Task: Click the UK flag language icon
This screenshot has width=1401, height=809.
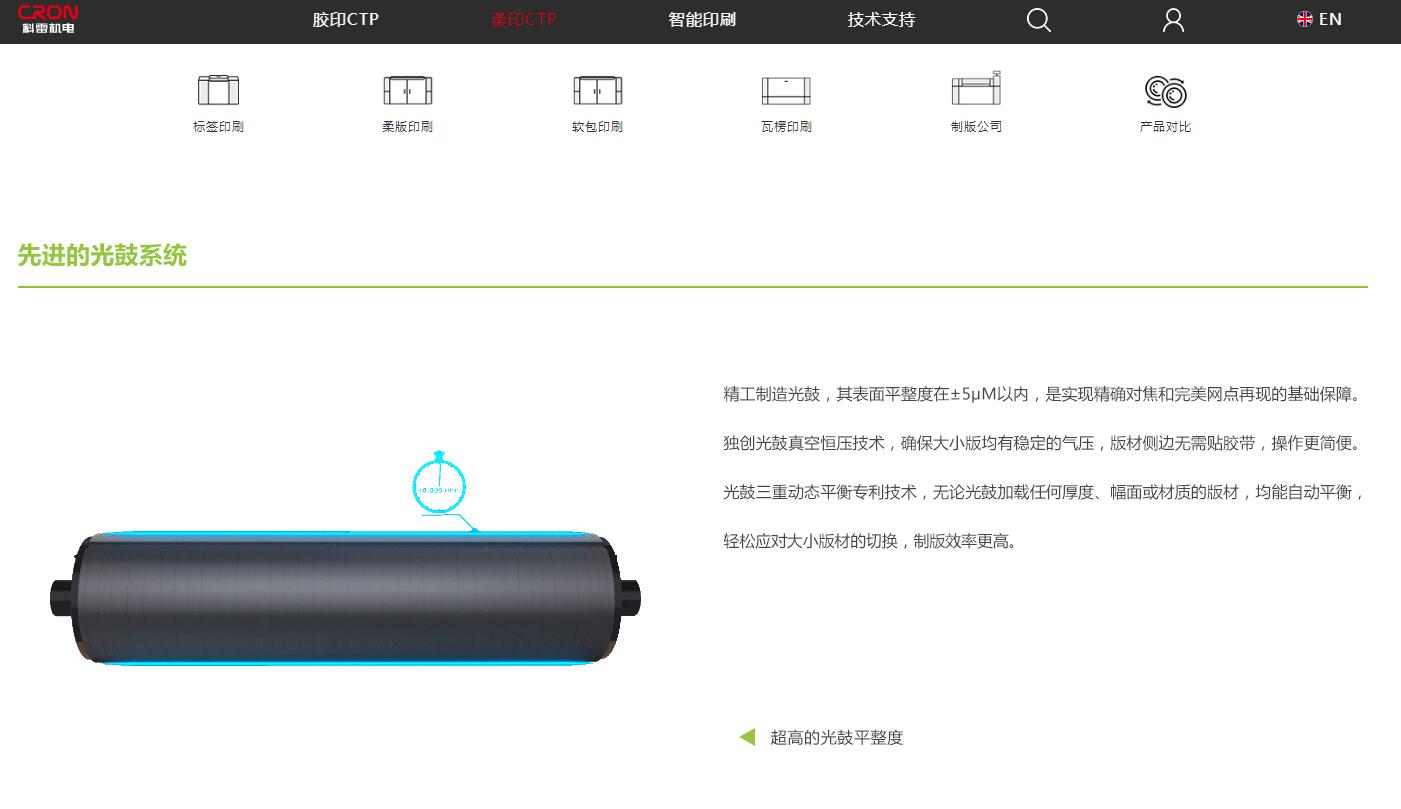Action: pos(1304,19)
